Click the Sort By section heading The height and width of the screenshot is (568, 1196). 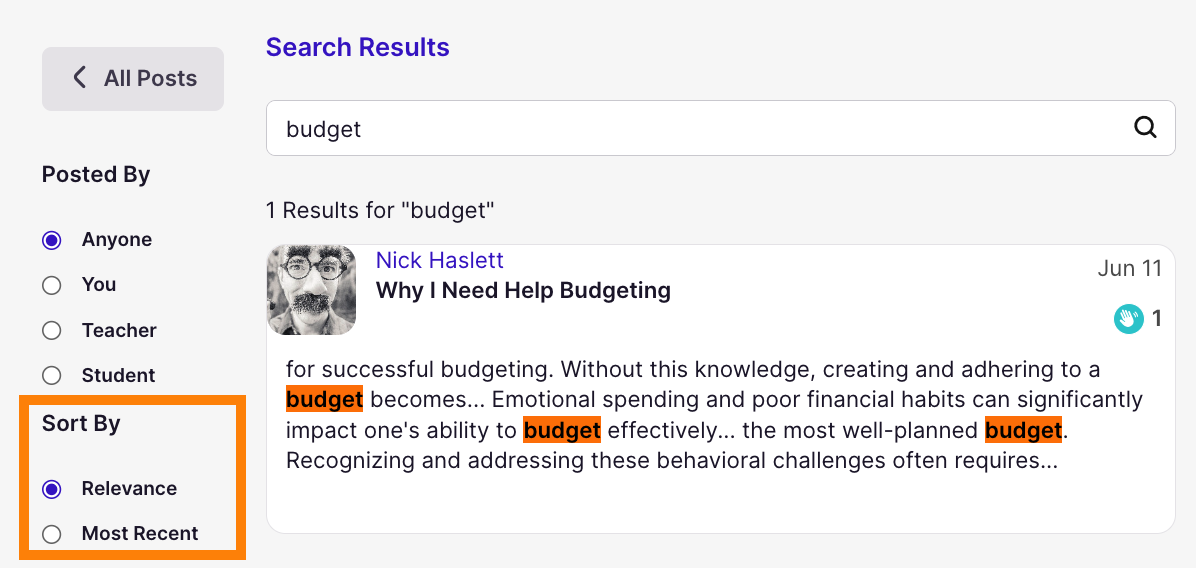(82, 423)
